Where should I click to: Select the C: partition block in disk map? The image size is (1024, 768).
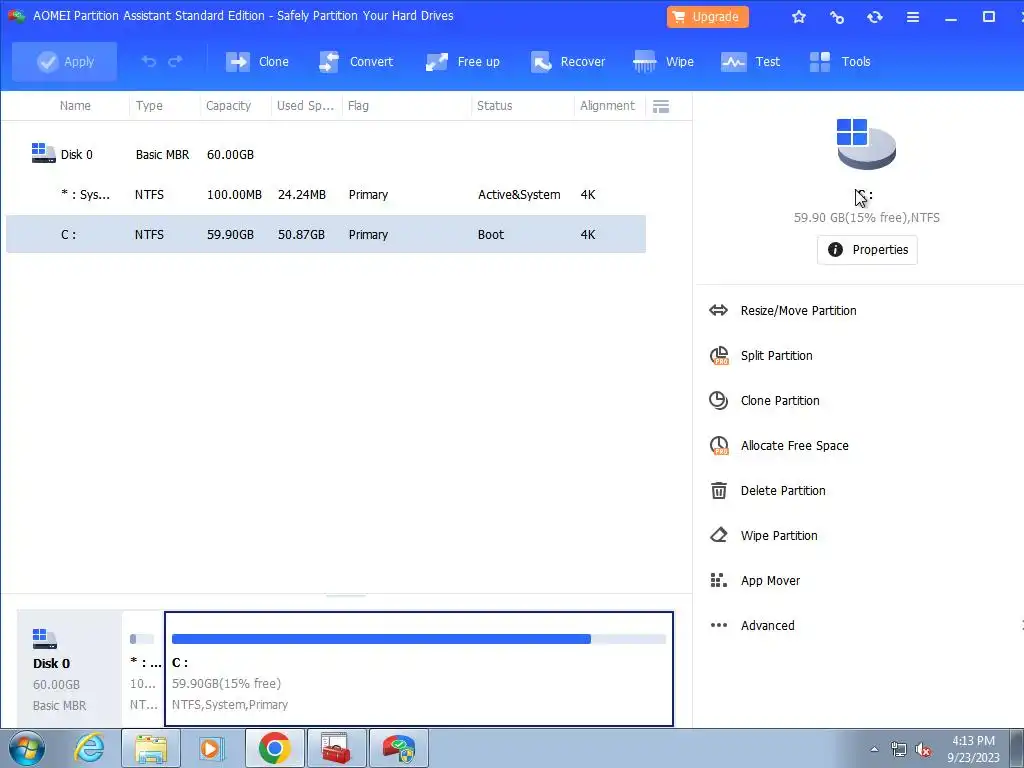coord(419,669)
